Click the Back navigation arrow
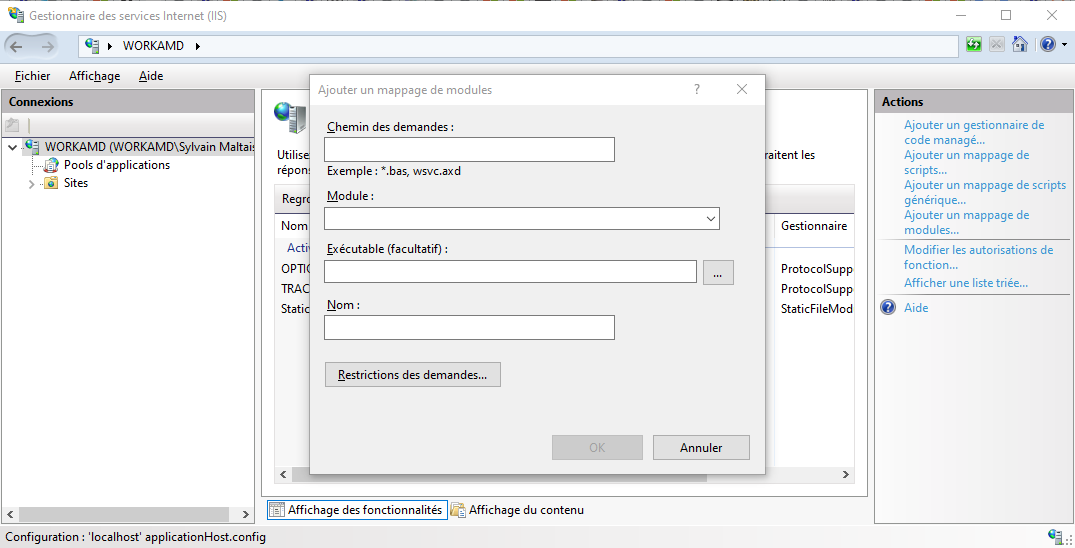1075x548 pixels. click(x=16, y=46)
